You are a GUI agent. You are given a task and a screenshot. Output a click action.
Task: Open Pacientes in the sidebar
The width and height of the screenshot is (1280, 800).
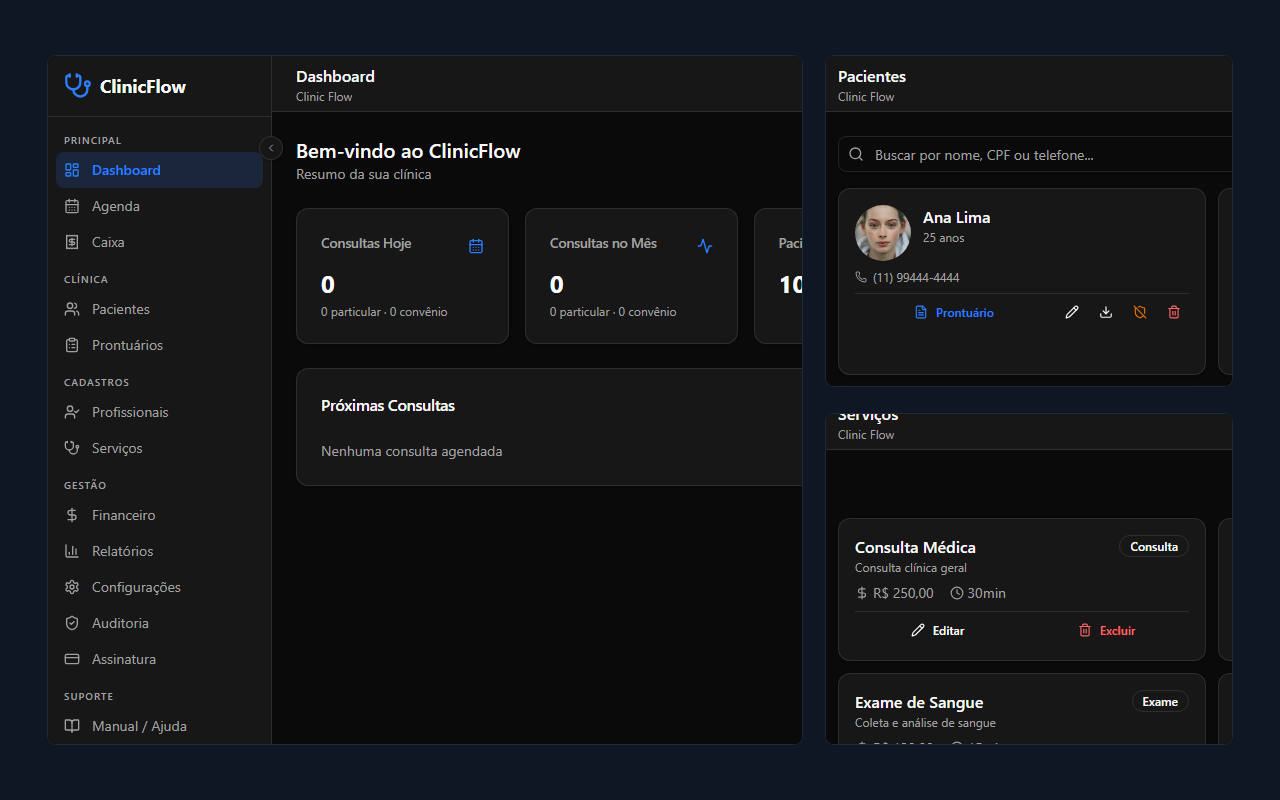coord(159,309)
